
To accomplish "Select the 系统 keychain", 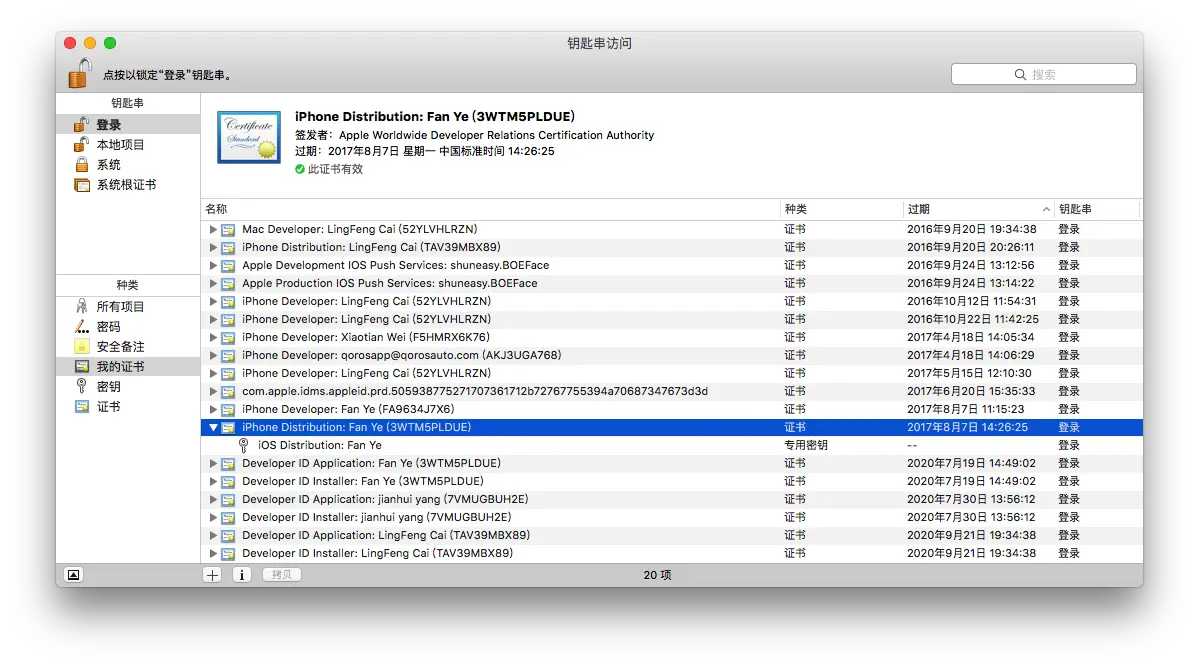I will (x=128, y=164).
